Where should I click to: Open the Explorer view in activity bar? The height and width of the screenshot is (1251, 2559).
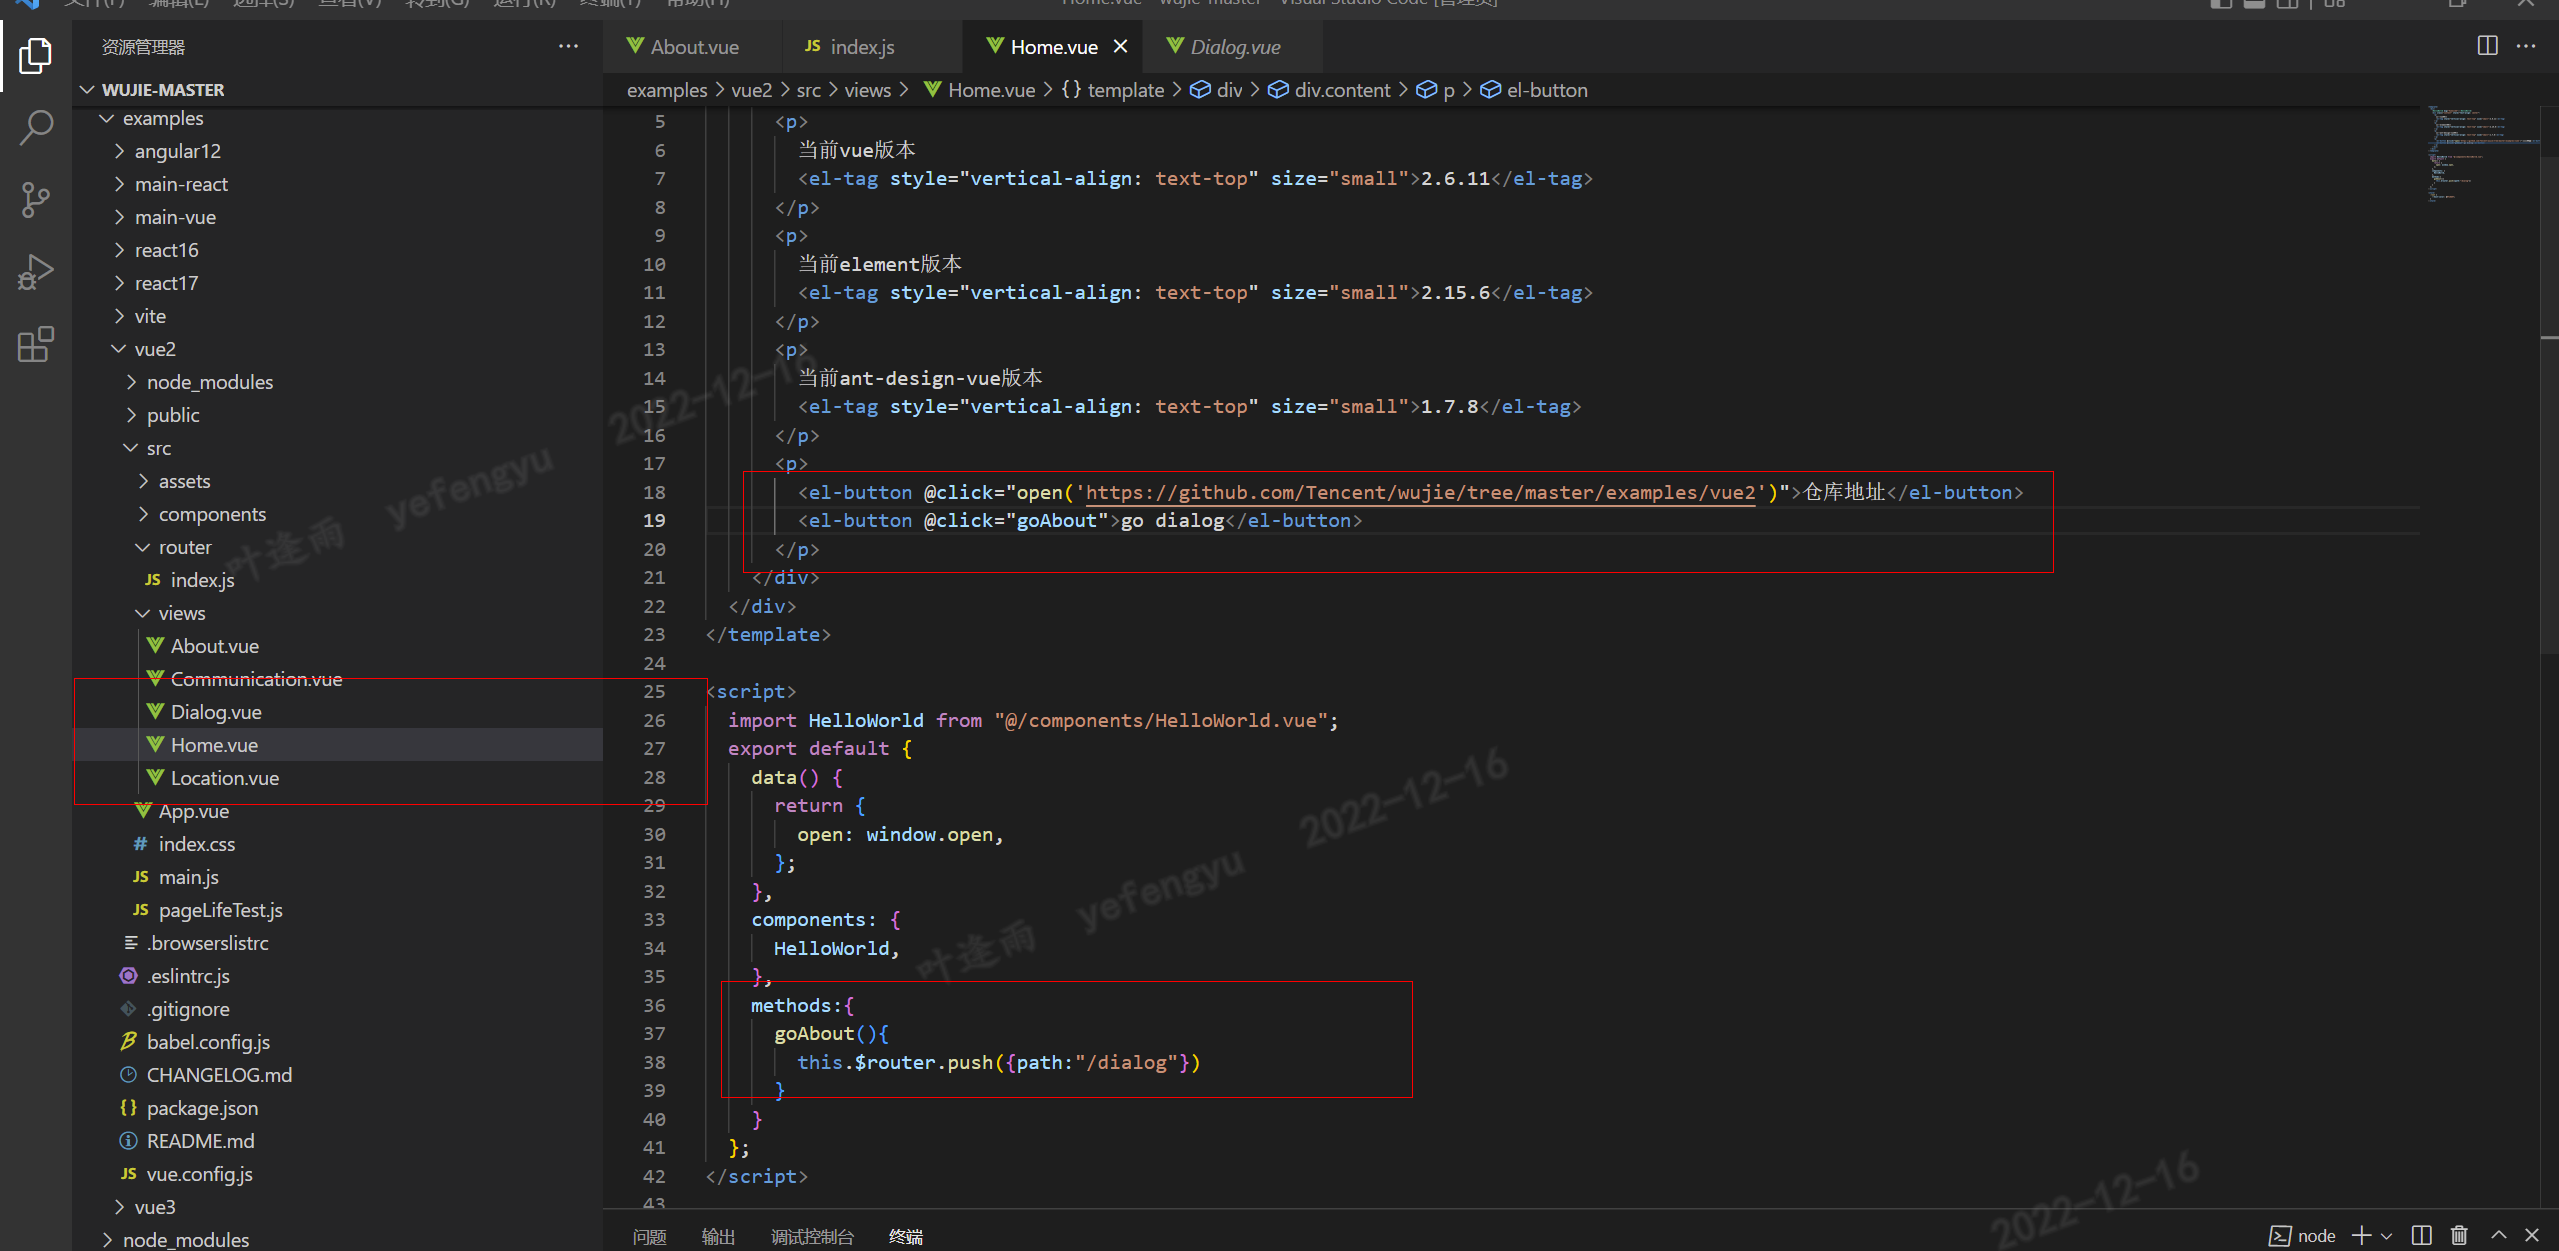tap(36, 56)
